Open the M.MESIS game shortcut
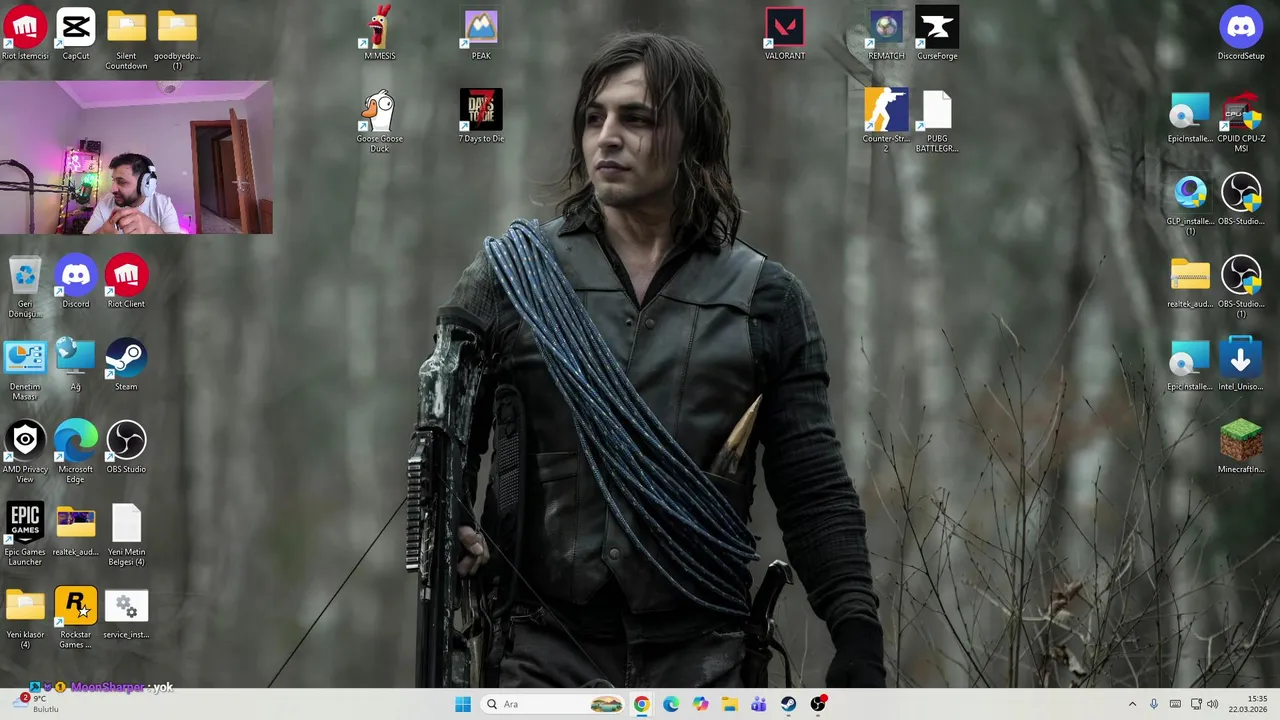The height and width of the screenshot is (720, 1280). point(379,35)
